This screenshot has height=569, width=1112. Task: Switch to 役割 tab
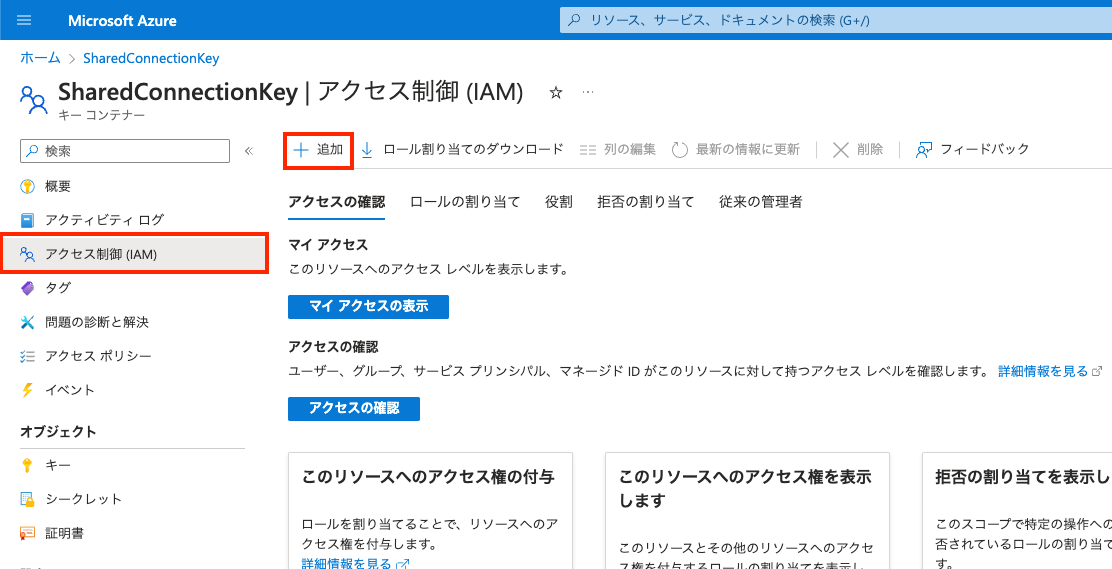point(559,202)
